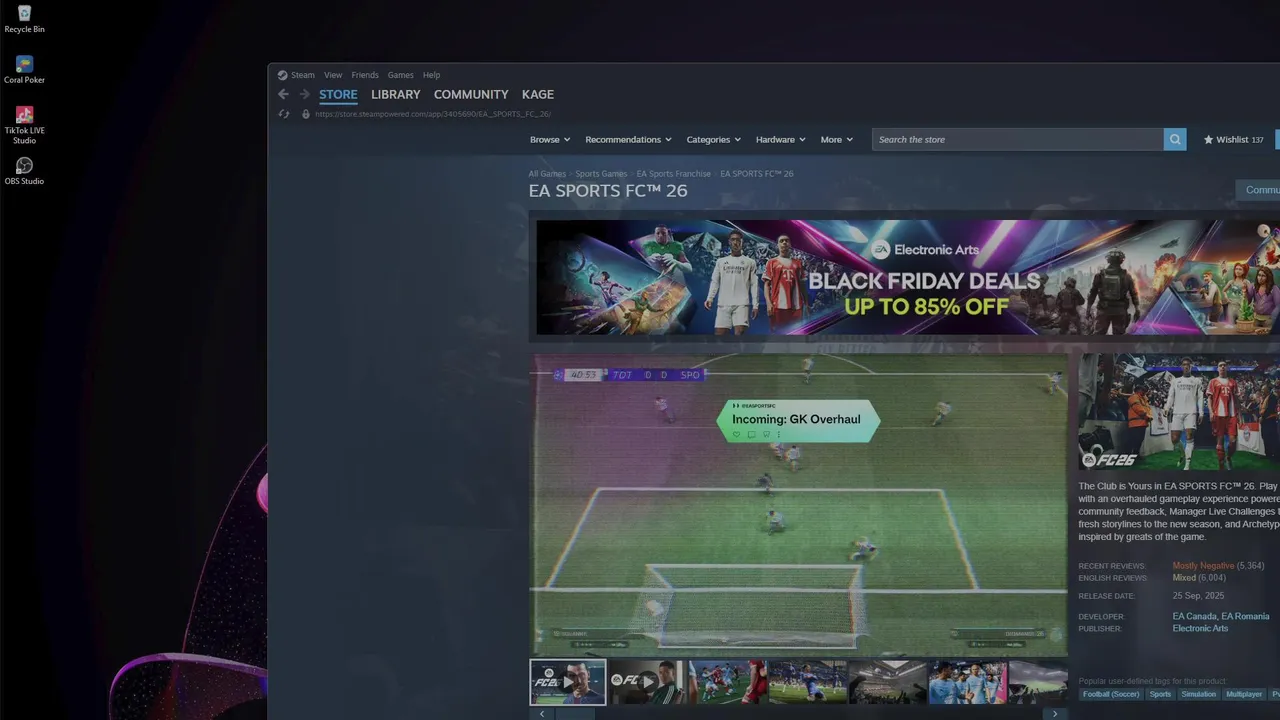This screenshot has width=1280, height=720.
Task: Open the Coral Poker desktop icon
Action: coord(24,70)
